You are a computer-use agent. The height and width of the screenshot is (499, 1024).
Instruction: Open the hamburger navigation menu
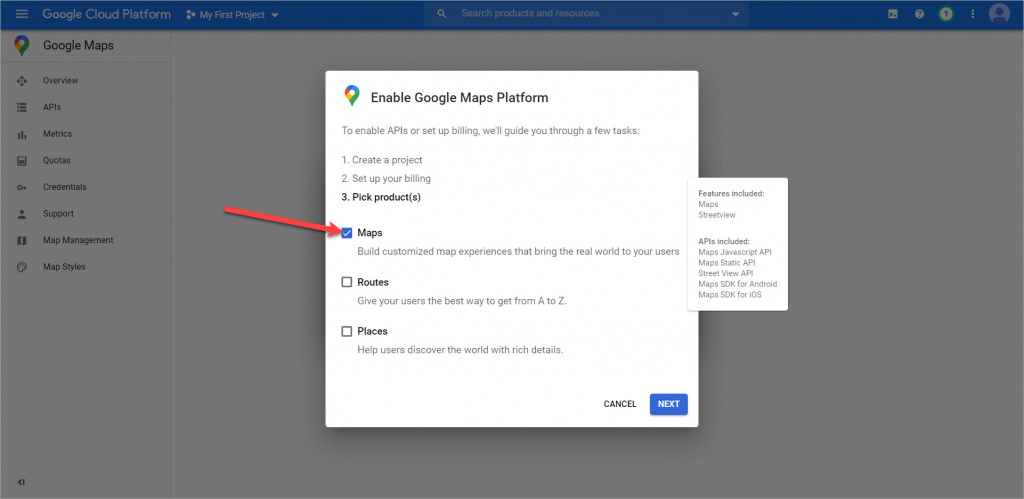(x=22, y=14)
